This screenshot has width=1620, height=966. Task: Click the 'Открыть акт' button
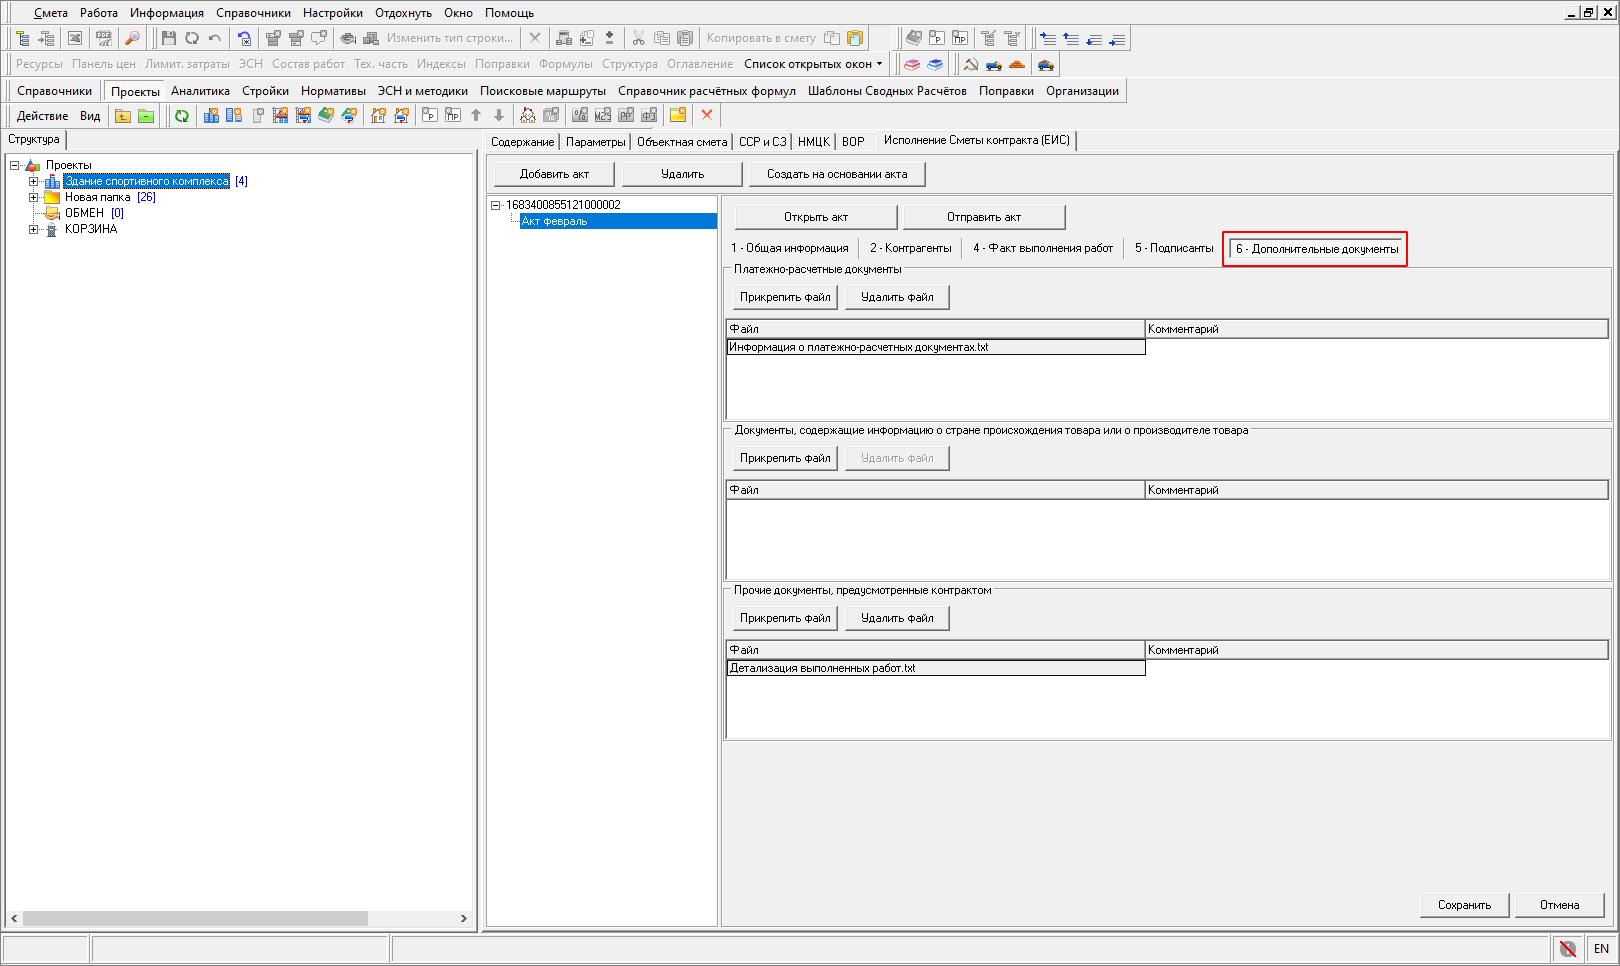click(816, 217)
